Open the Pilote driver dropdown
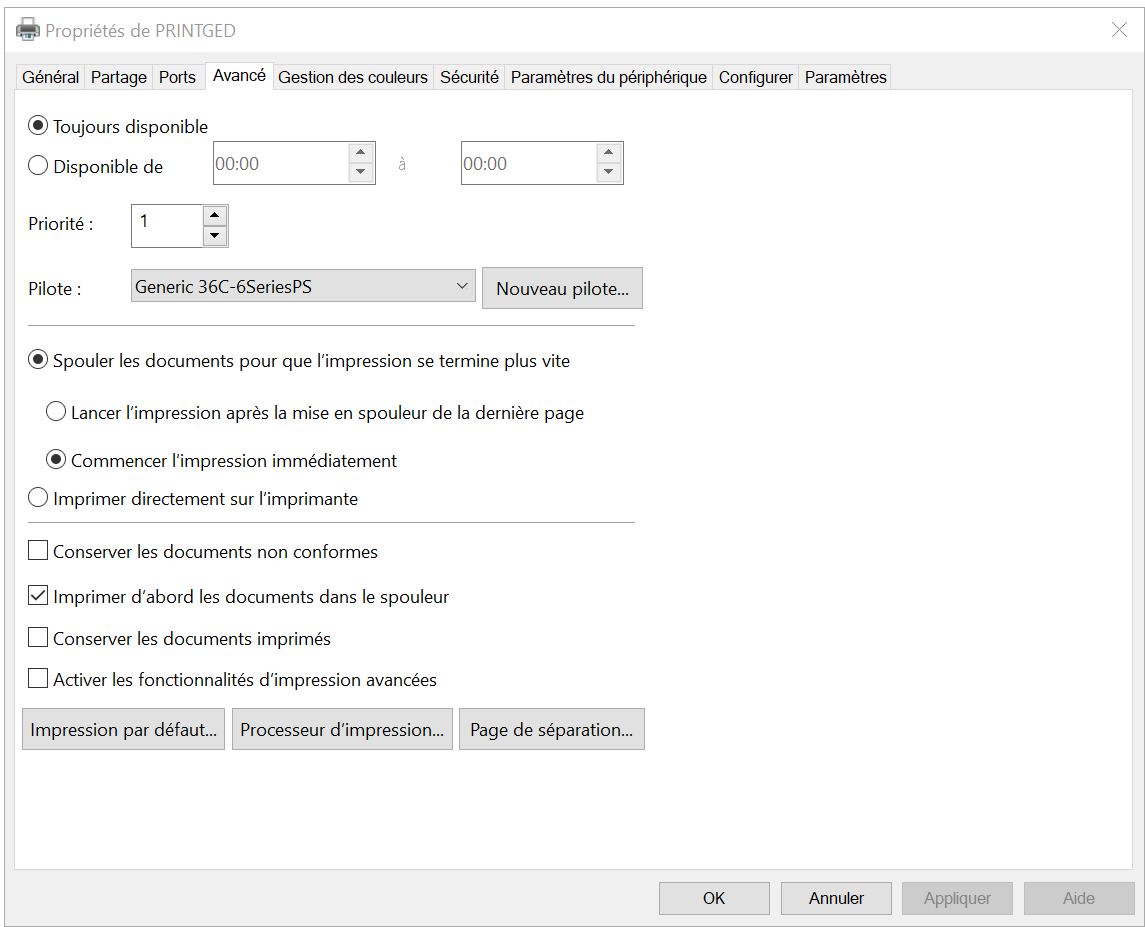The image size is (1145, 927). (x=303, y=286)
